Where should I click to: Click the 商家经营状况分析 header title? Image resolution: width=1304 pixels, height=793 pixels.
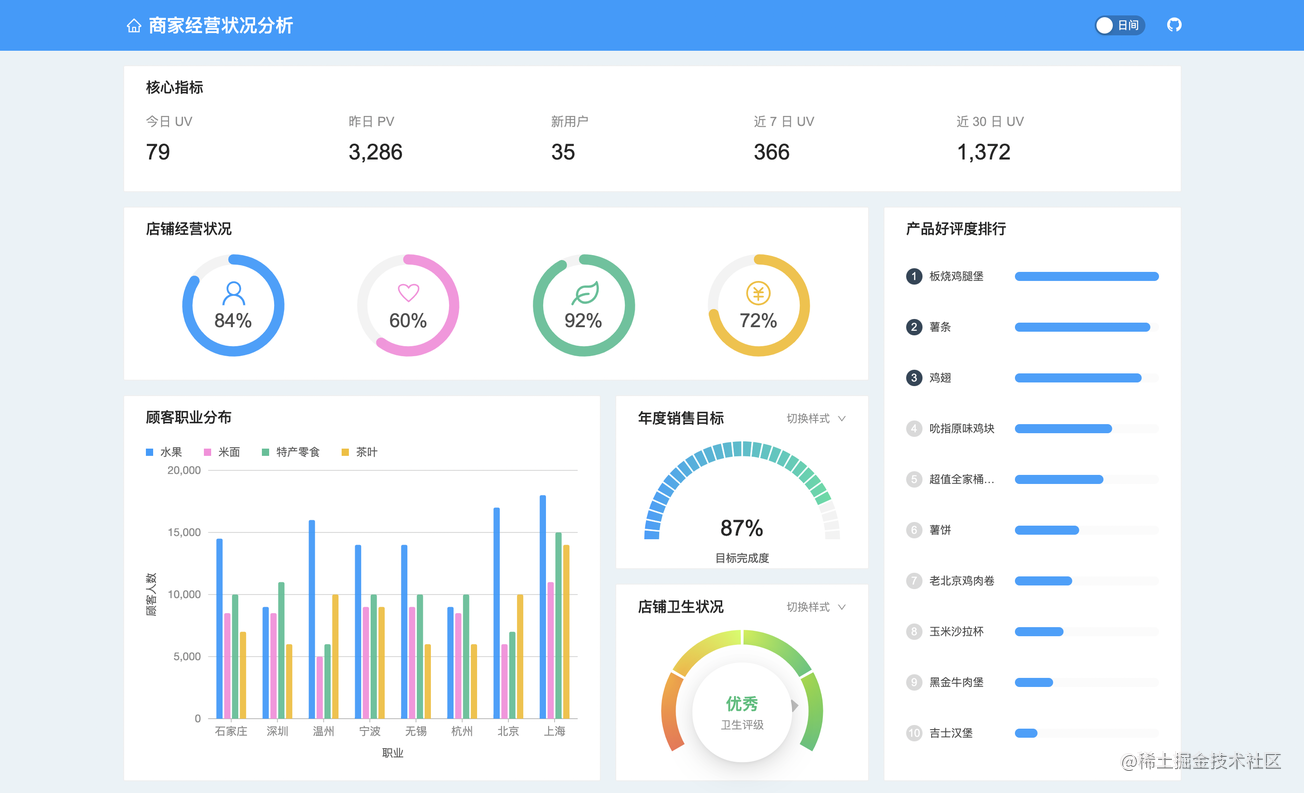tap(220, 26)
